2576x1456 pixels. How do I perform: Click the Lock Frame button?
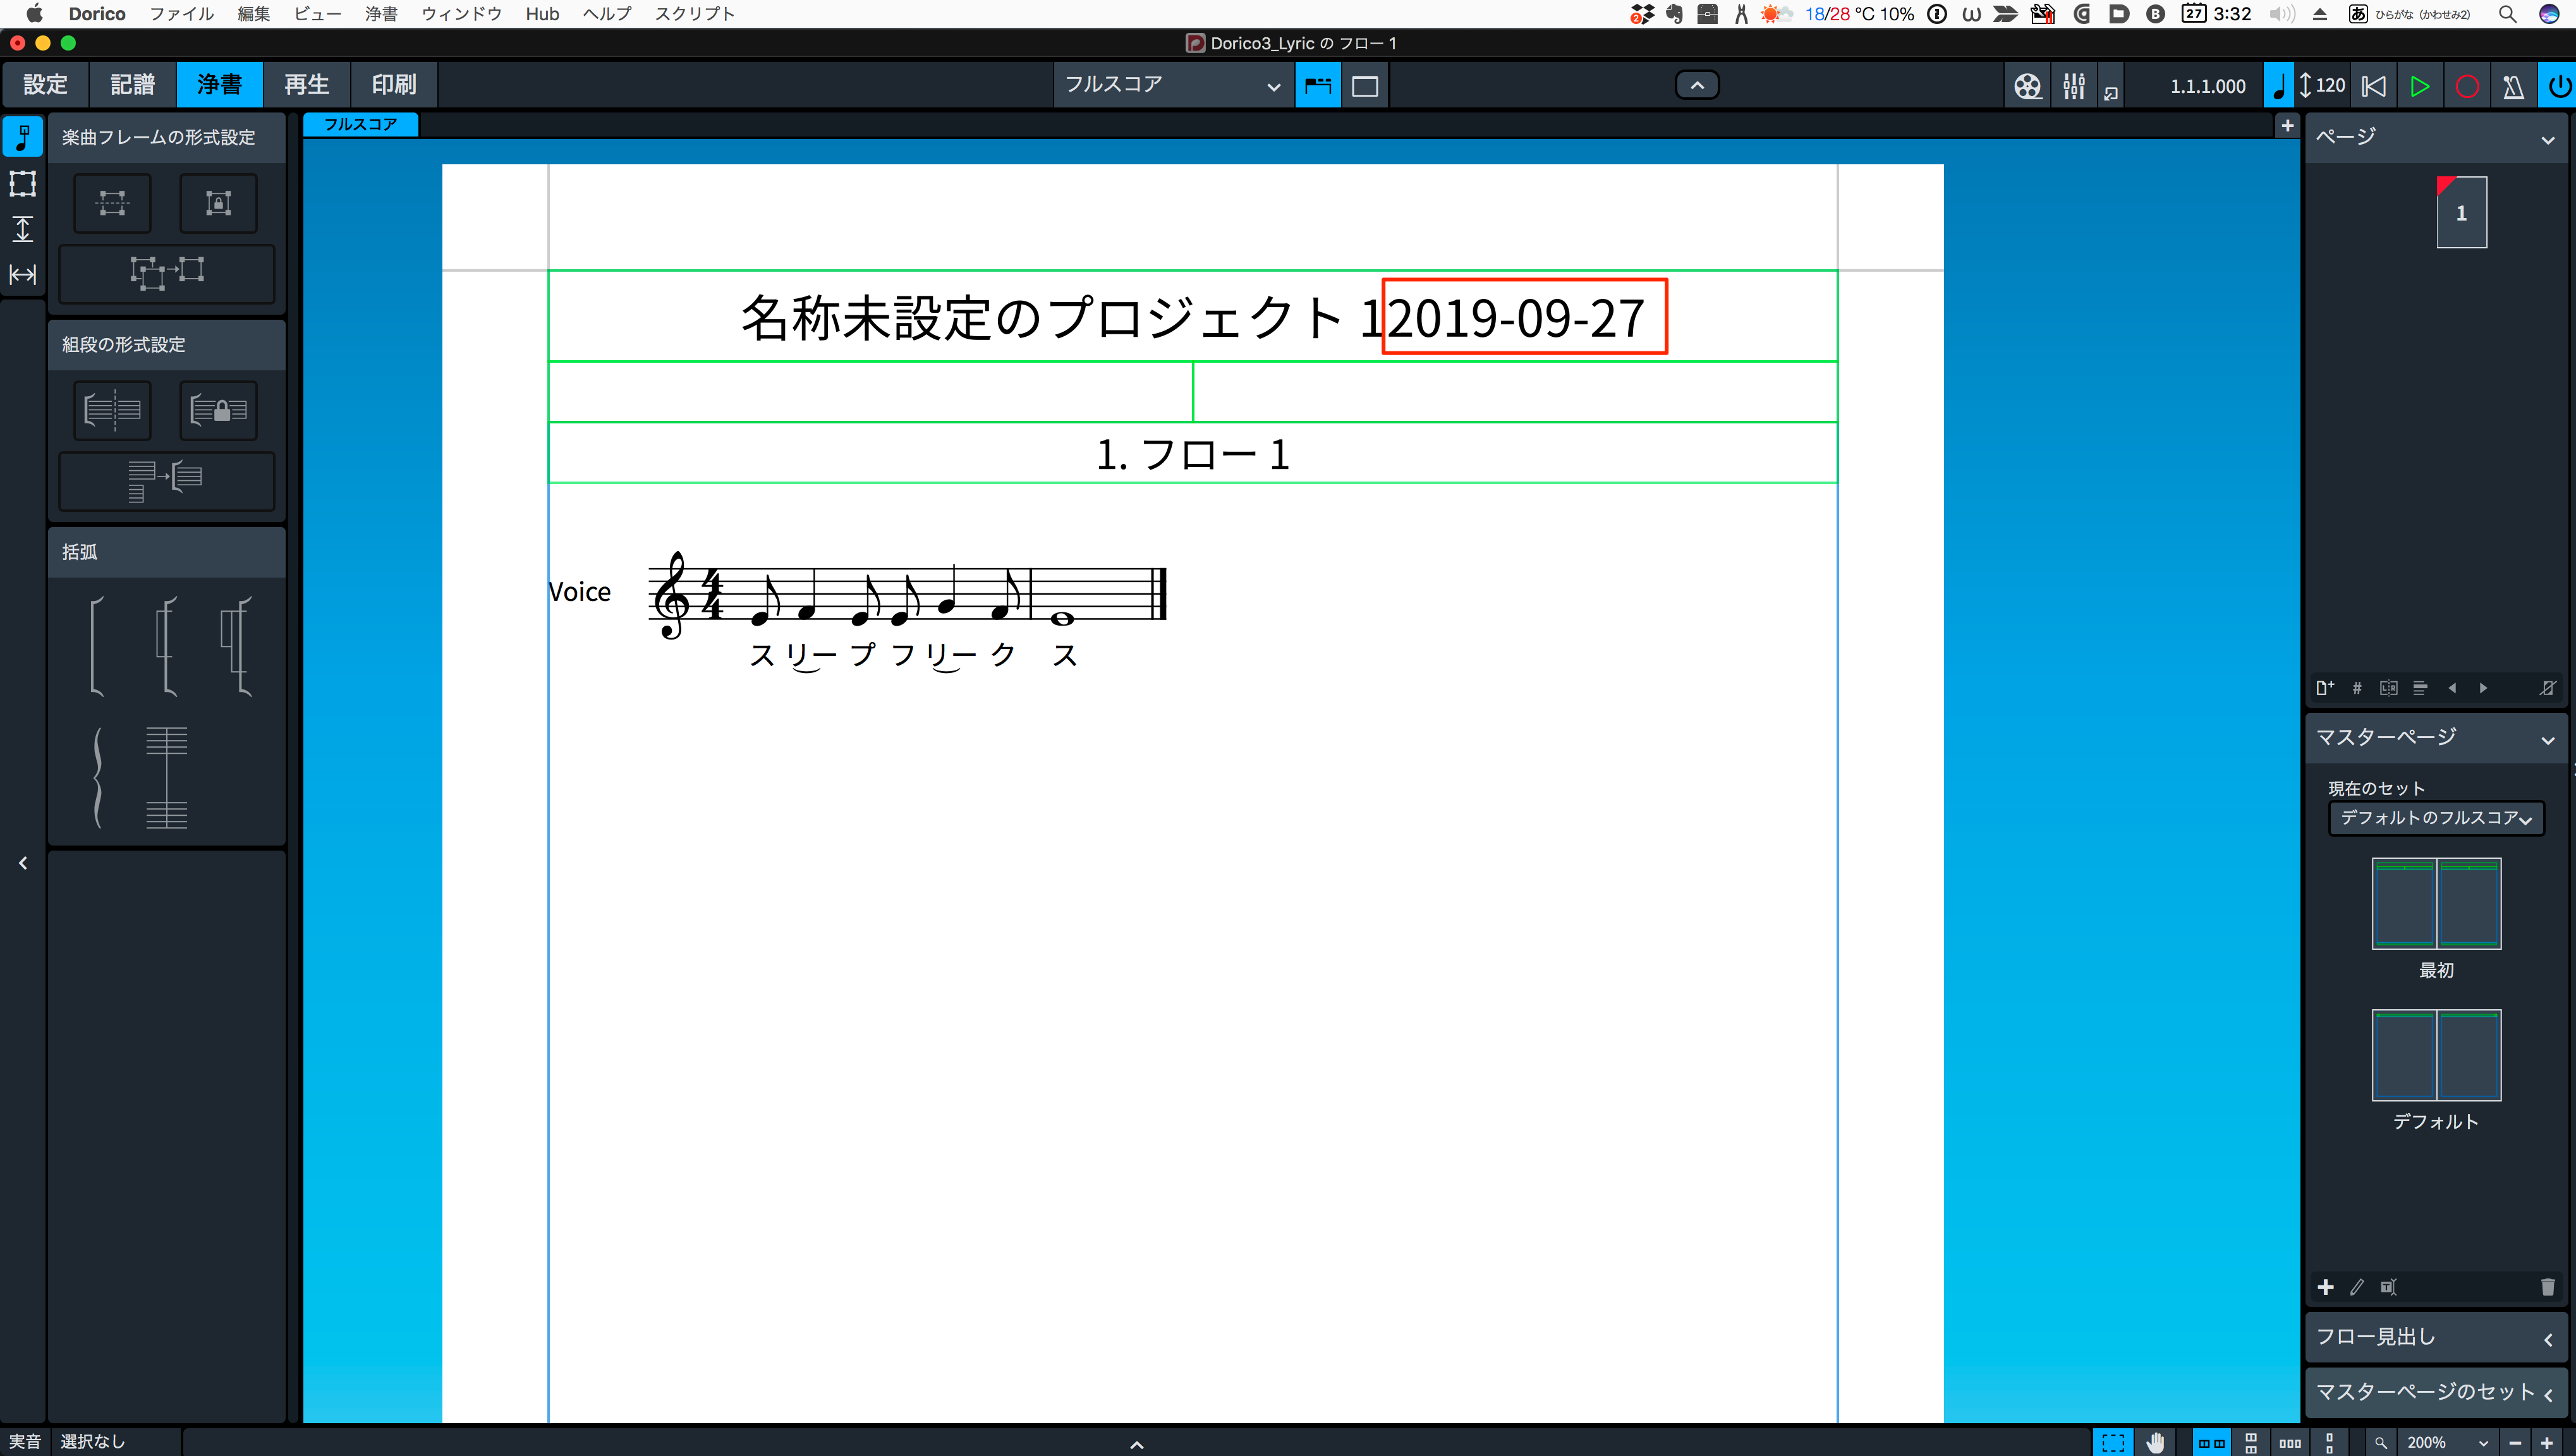click(218, 203)
